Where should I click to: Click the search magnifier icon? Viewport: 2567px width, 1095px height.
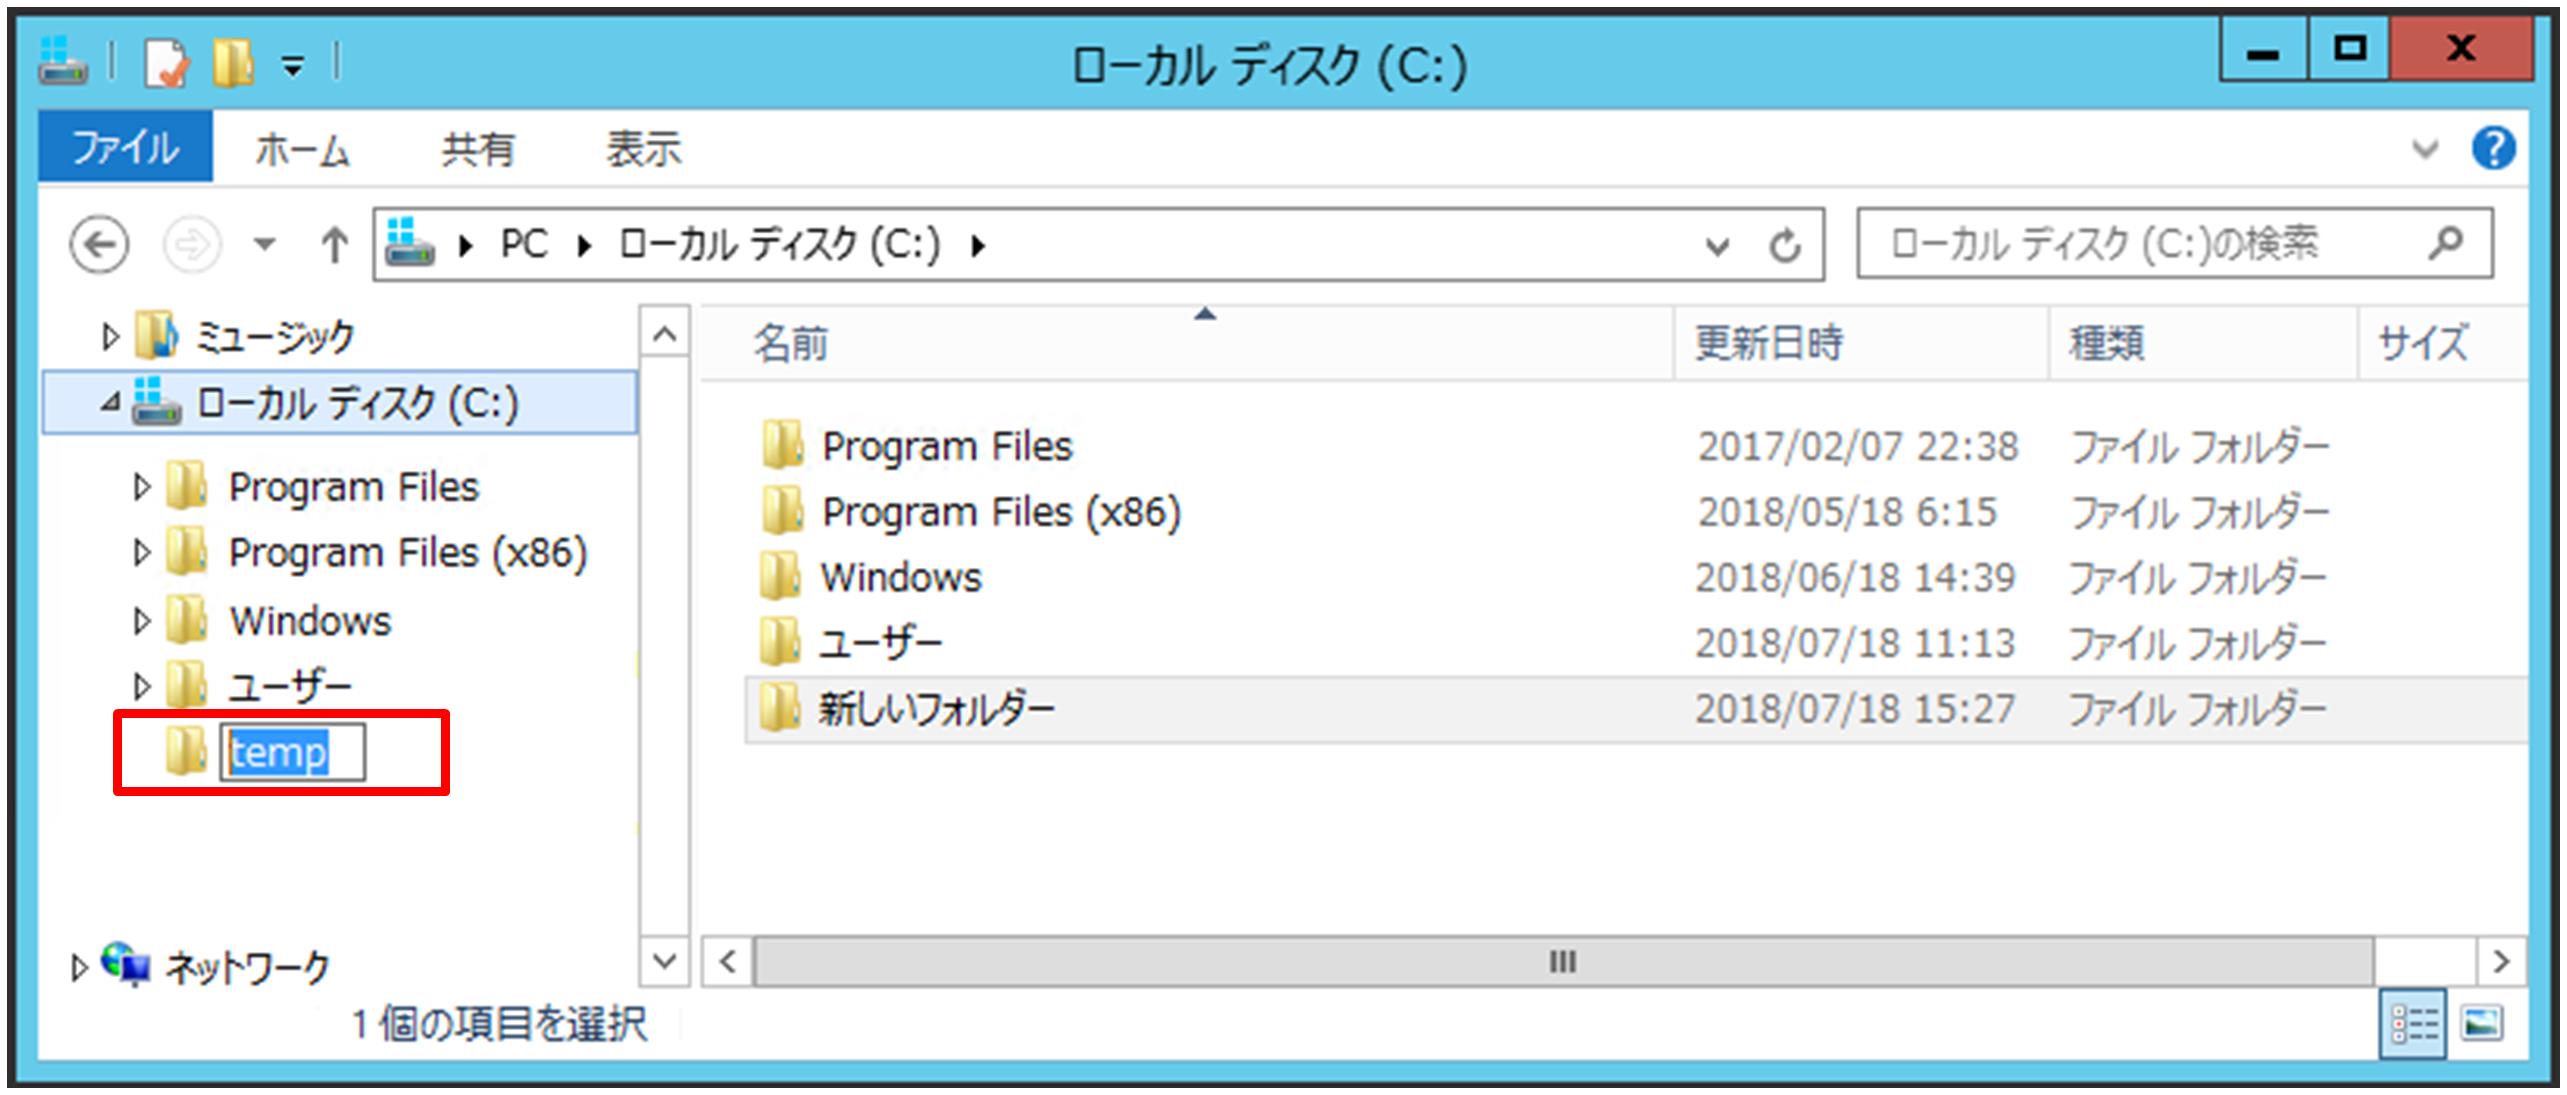2445,243
